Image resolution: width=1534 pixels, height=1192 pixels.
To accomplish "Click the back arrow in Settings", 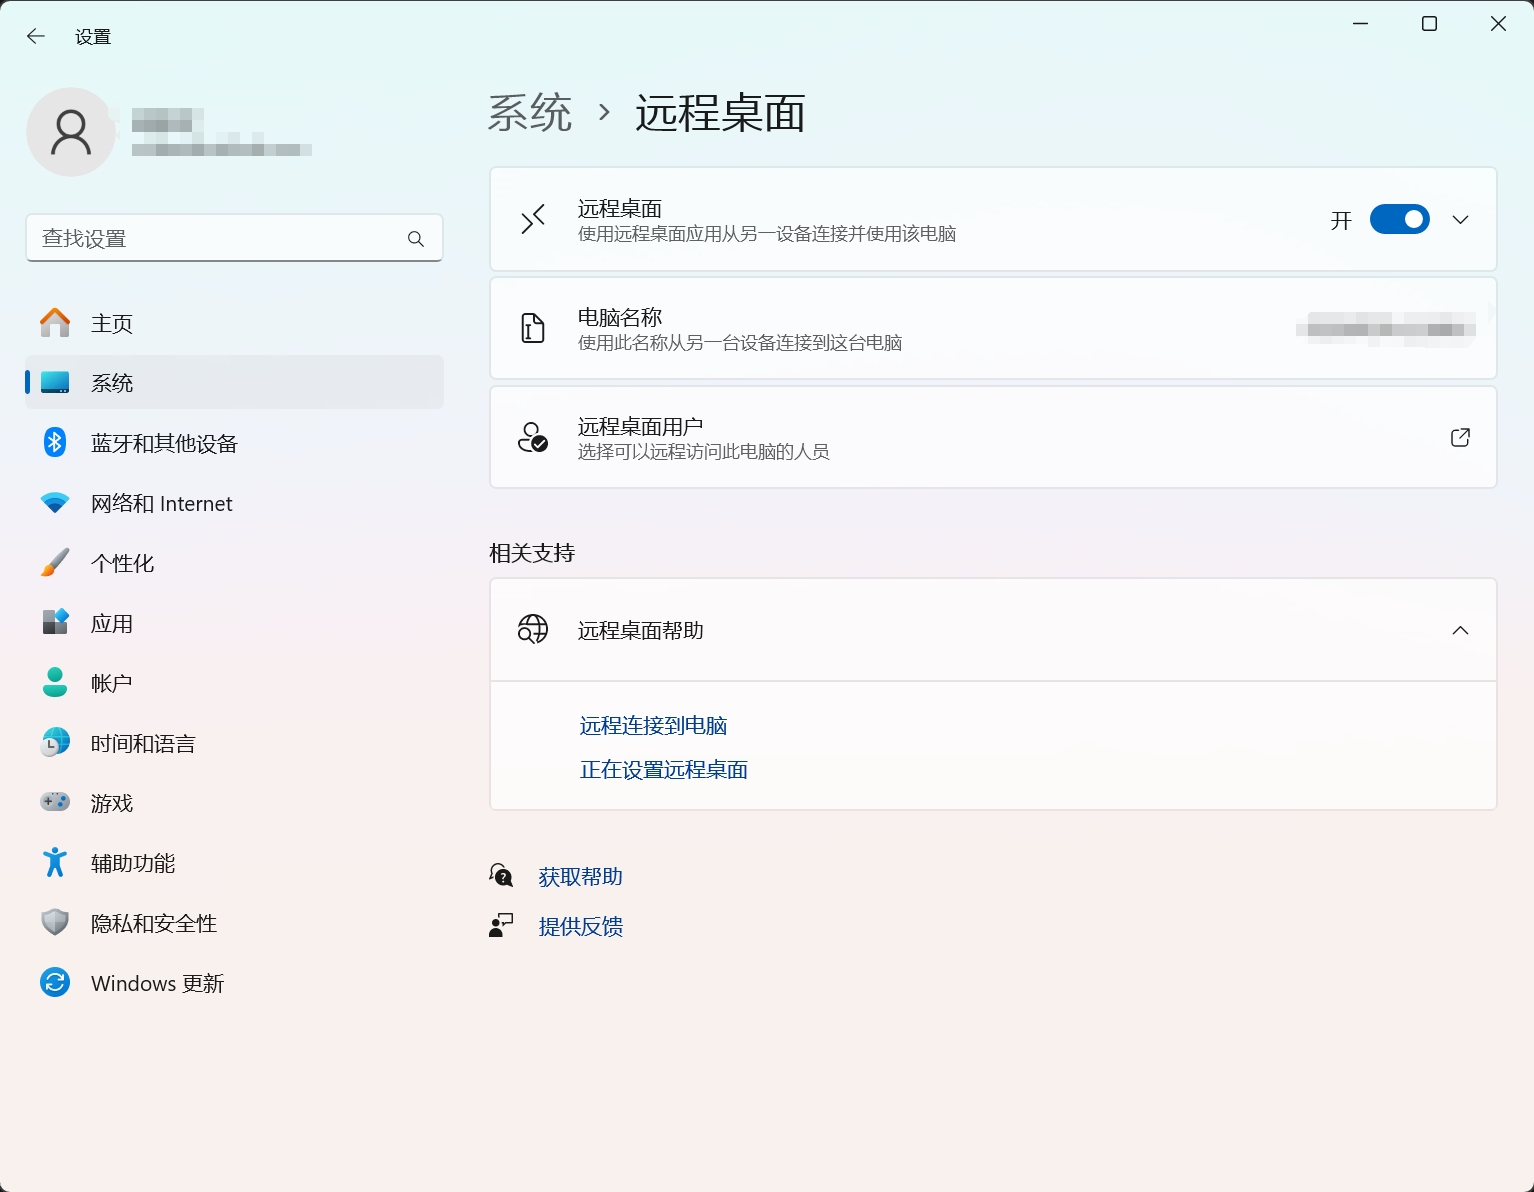I will pyautogui.click(x=36, y=37).
